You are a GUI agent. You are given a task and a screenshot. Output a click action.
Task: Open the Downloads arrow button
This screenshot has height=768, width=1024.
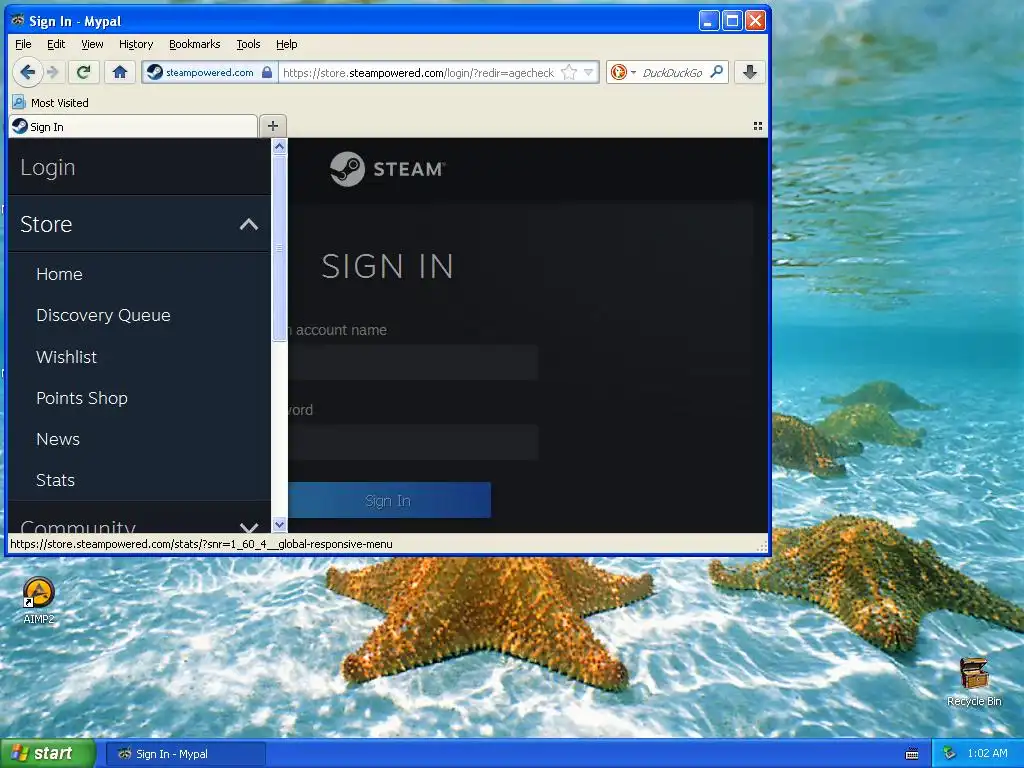coord(750,72)
